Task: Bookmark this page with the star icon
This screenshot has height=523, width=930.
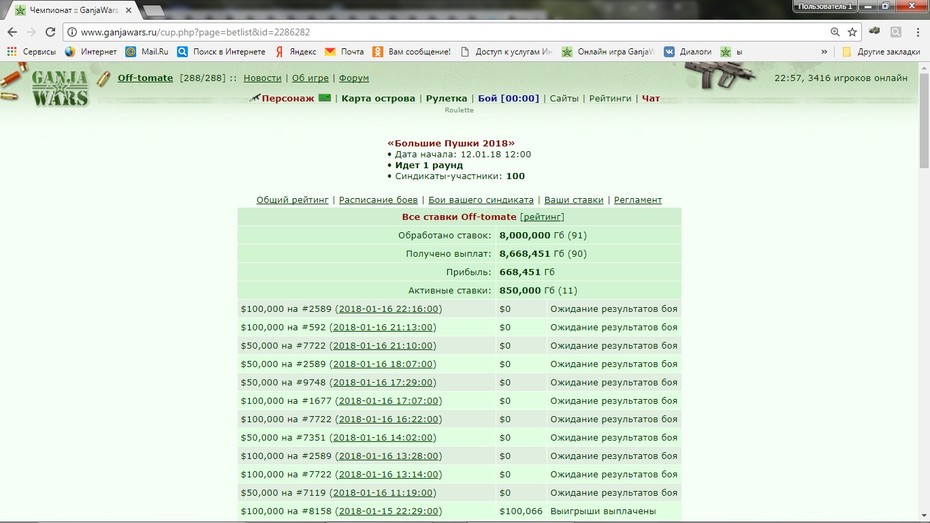Action: [x=852, y=32]
